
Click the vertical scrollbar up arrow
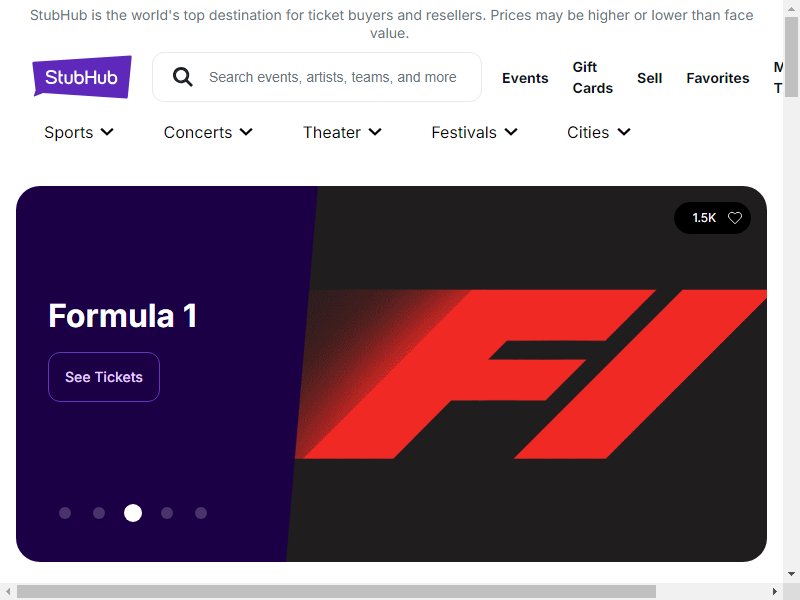pos(791,7)
